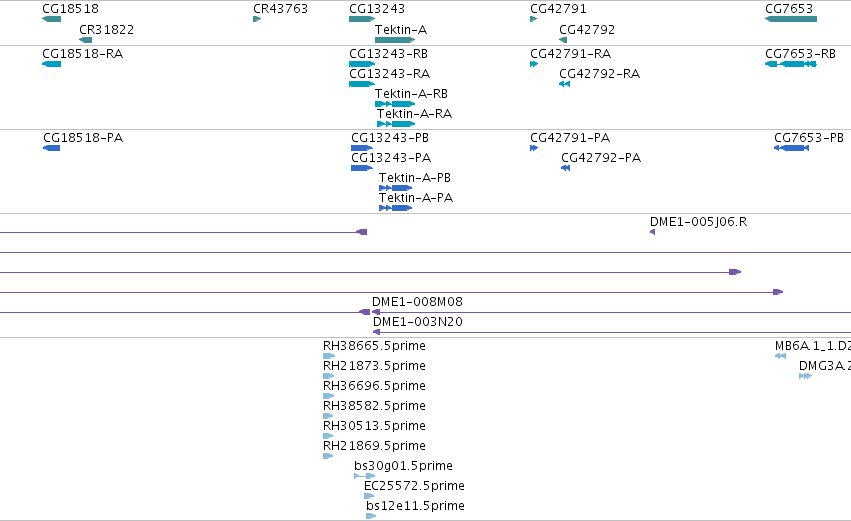
Task: Click the Tektin-A-RA label text
Action: pyautogui.click(x=415, y=114)
